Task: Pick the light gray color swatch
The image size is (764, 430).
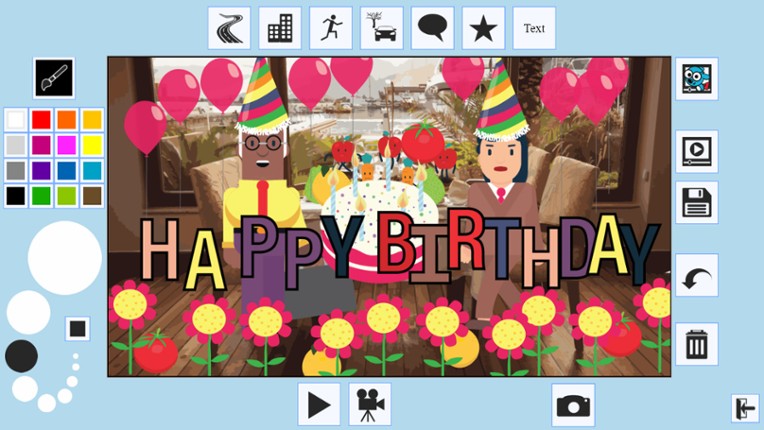Action: pos(16,145)
